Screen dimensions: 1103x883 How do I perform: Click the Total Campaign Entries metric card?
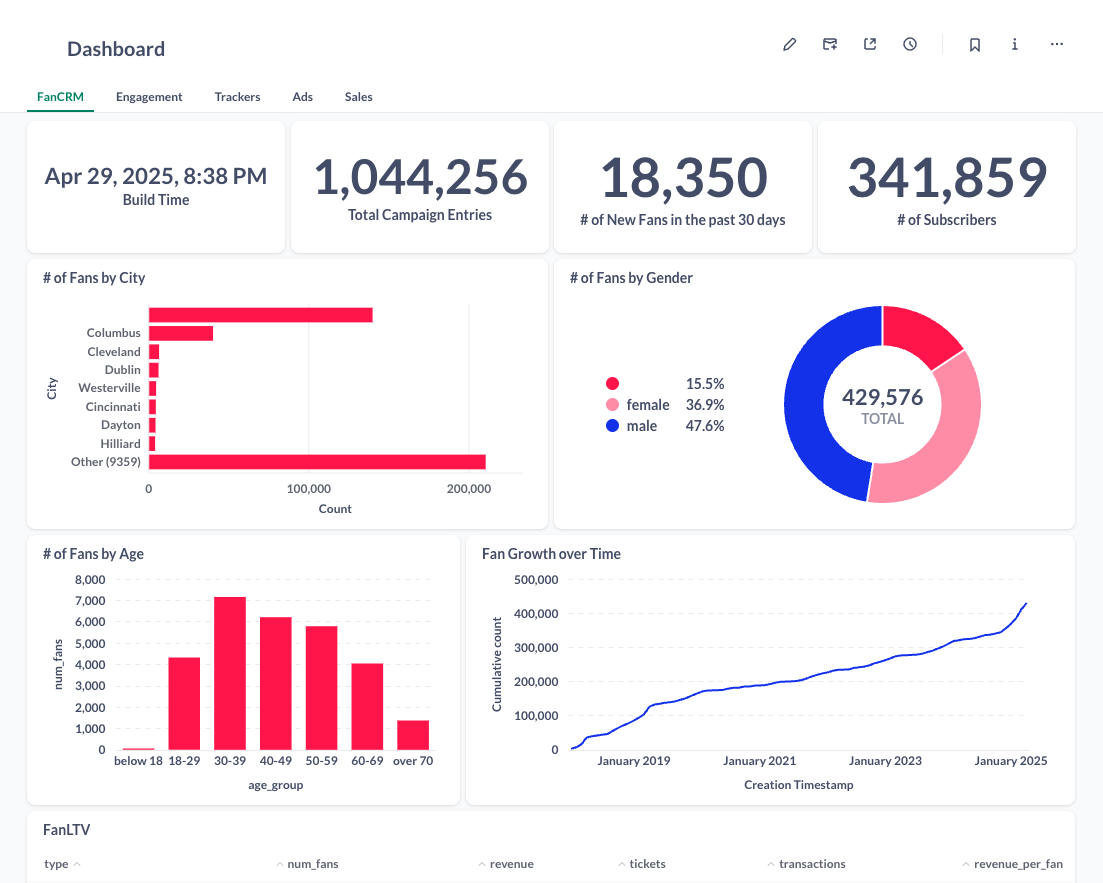pyautogui.click(x=419, y=187)
